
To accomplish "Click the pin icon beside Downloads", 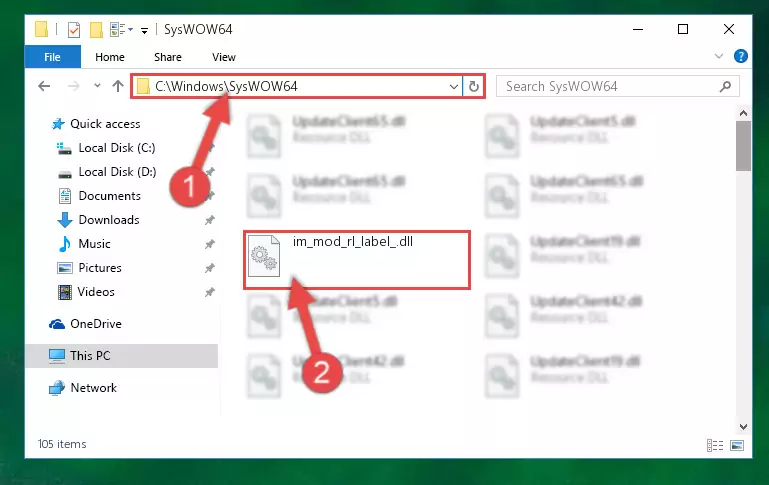I will (209, 220).
